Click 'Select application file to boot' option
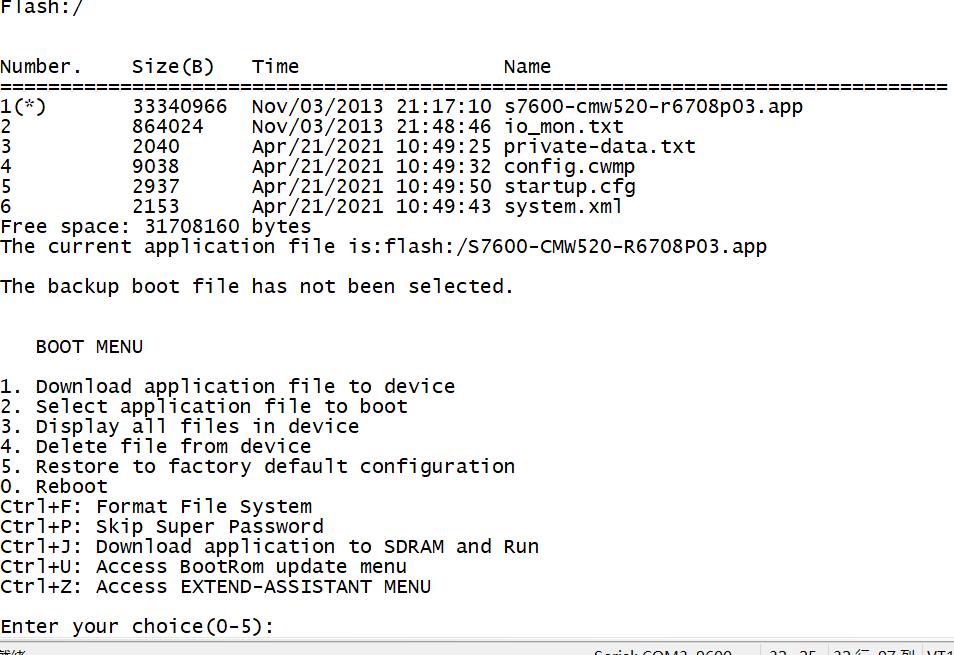The image size is (954, 655). point(221,407)
